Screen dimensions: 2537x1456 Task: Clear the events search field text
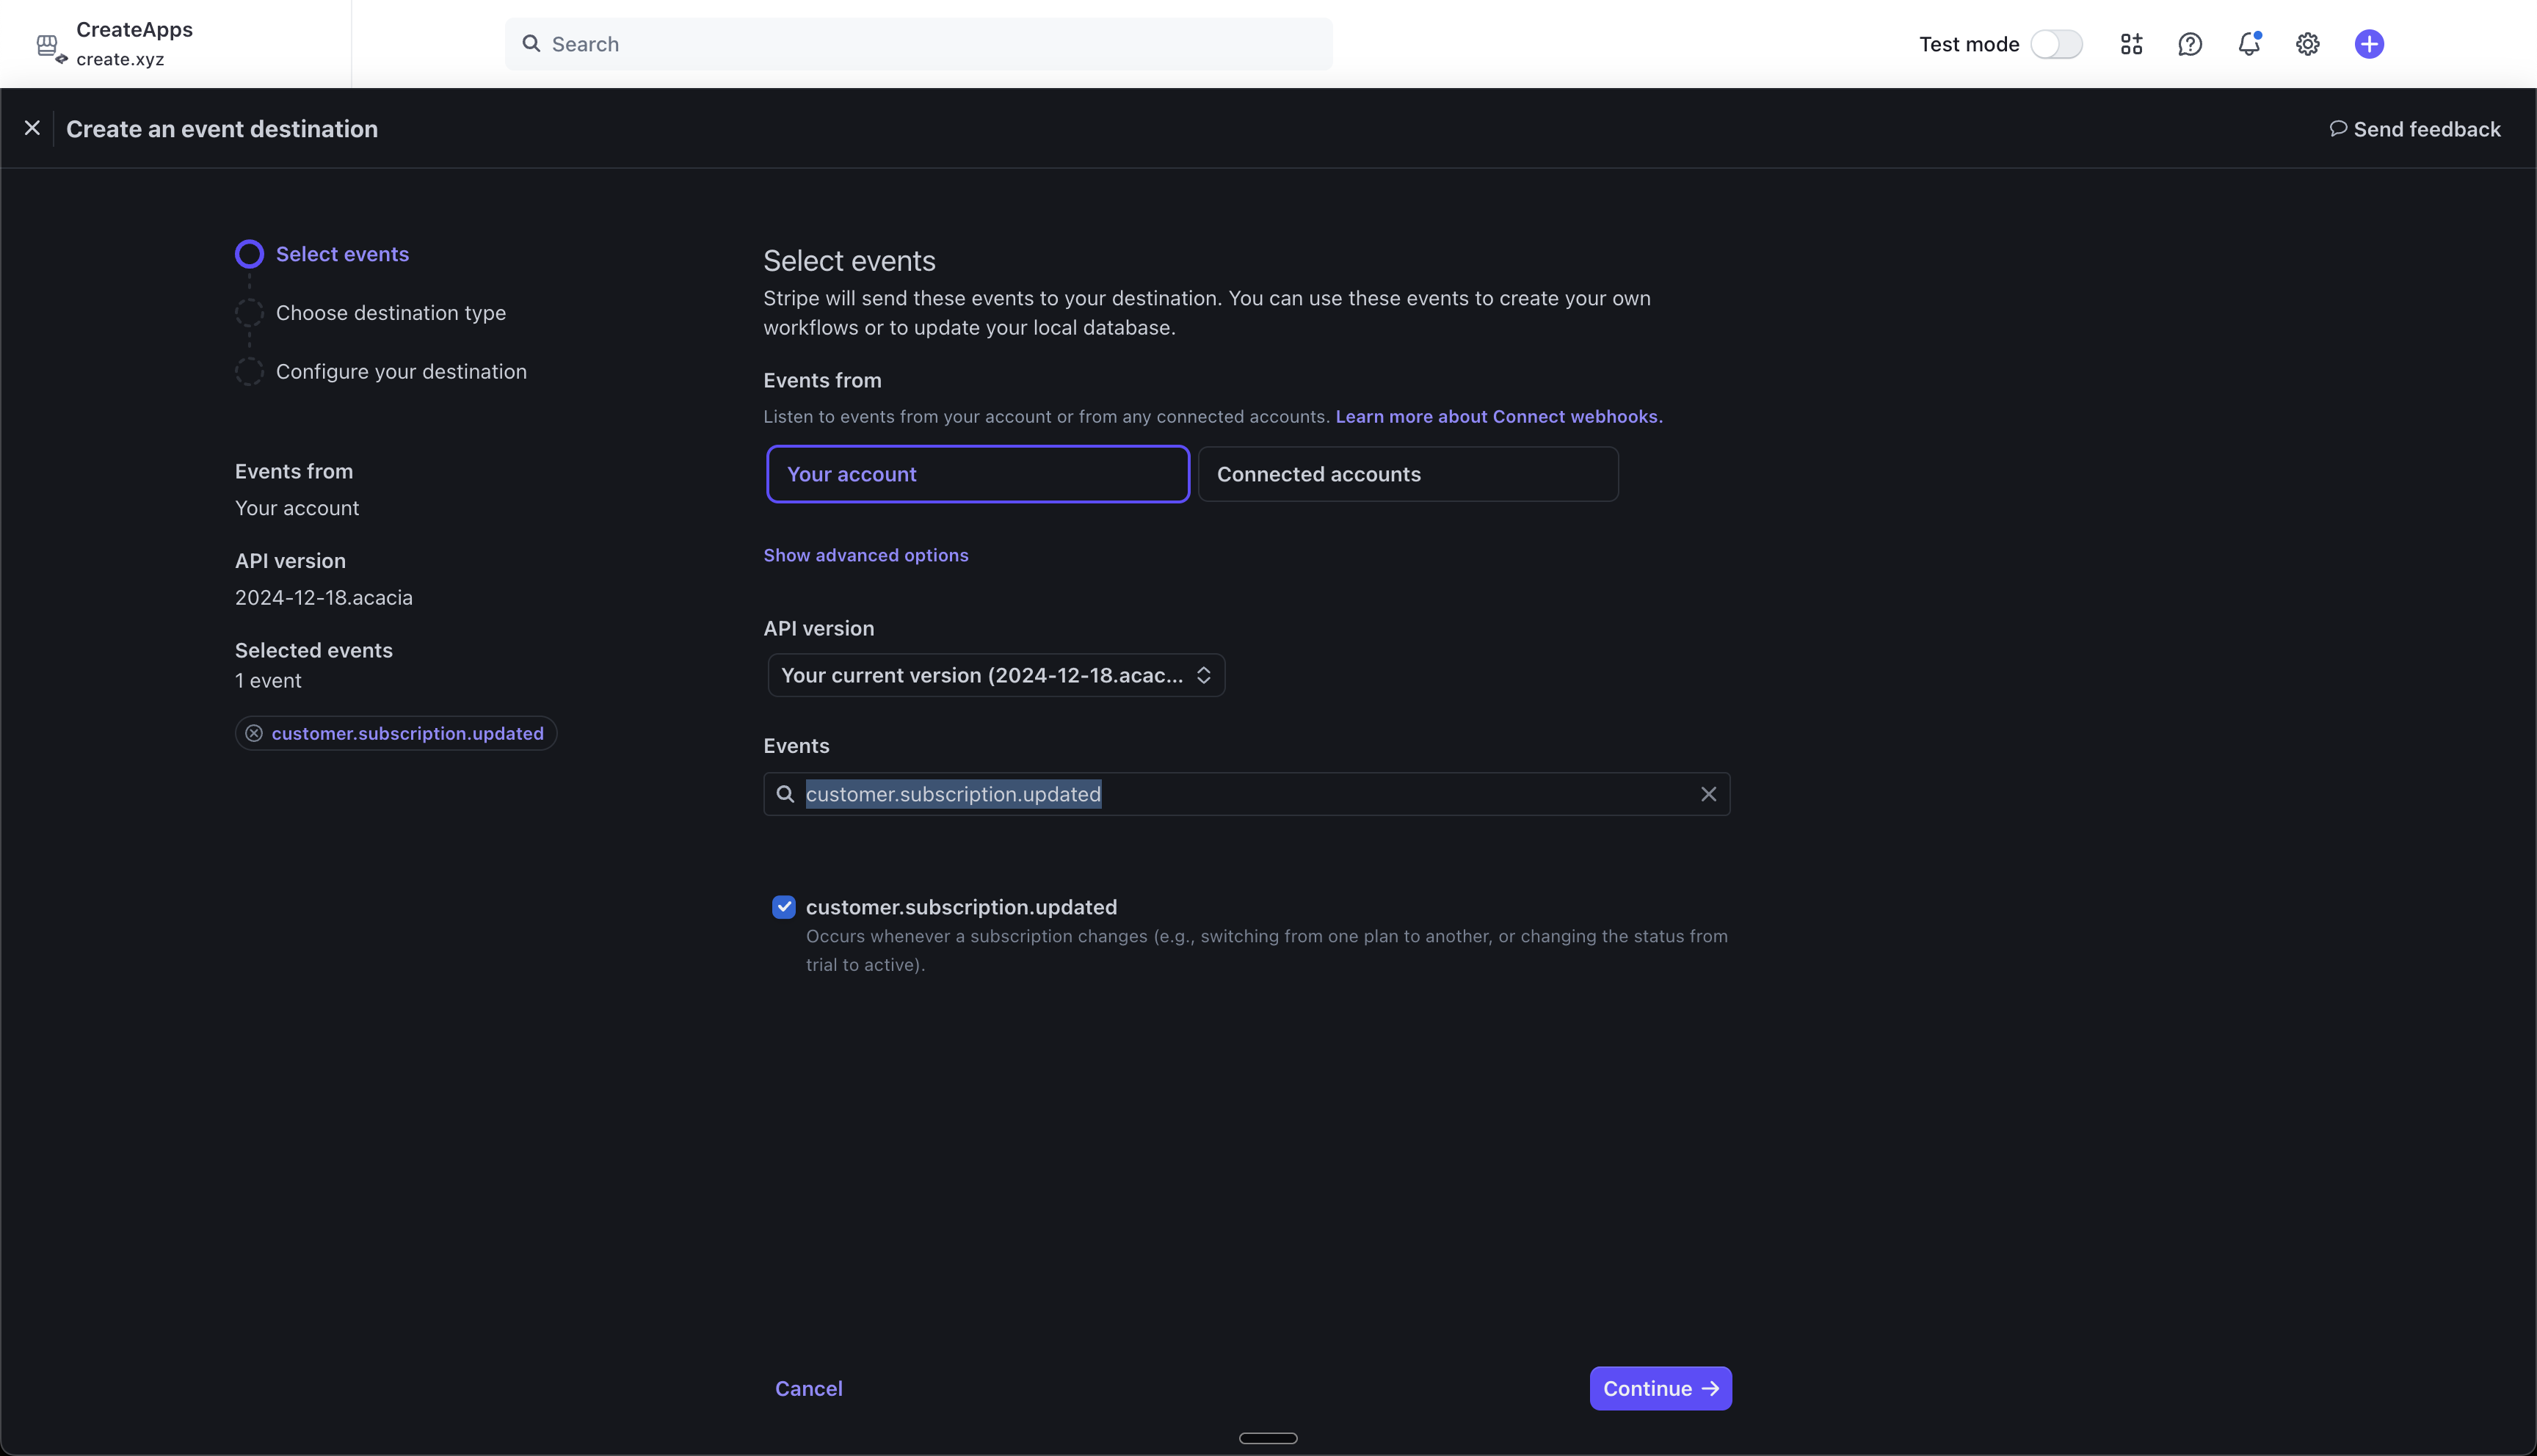point(1708,794)
